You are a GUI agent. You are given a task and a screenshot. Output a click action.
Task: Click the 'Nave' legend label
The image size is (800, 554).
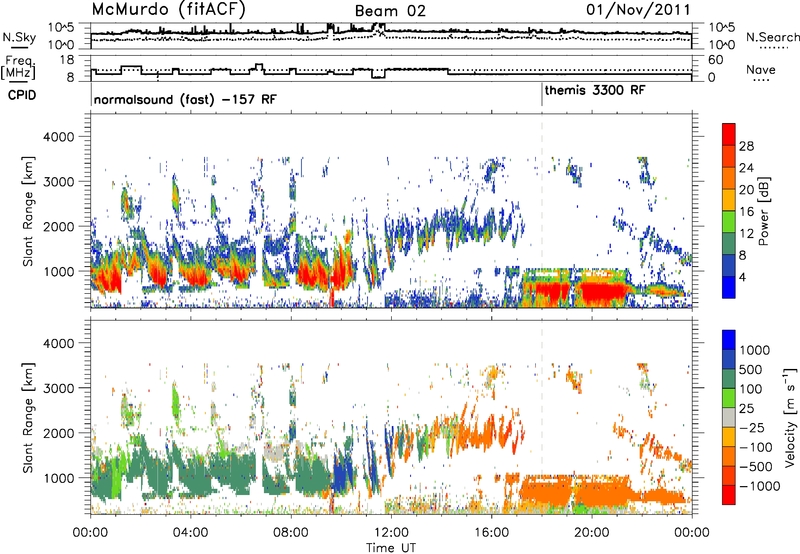(x=761, y=70)
